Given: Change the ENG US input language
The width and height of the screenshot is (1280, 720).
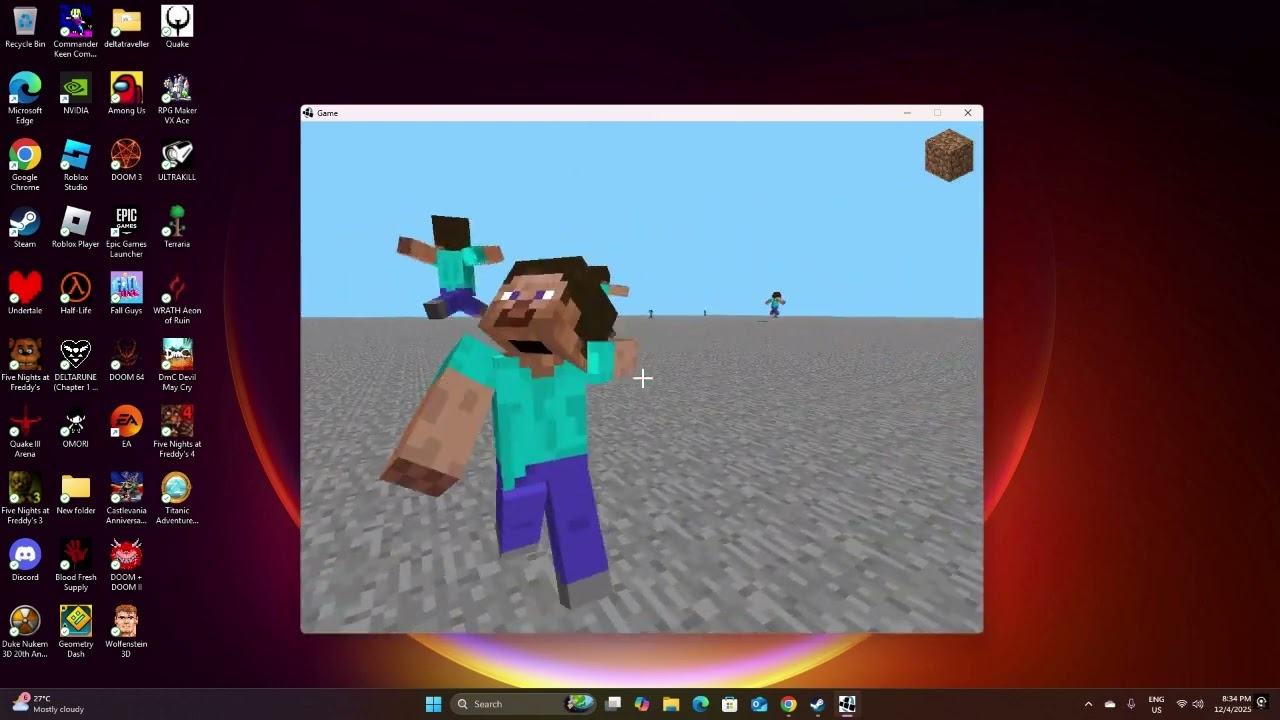Looking at the screenshot, I should [1156, 704].
